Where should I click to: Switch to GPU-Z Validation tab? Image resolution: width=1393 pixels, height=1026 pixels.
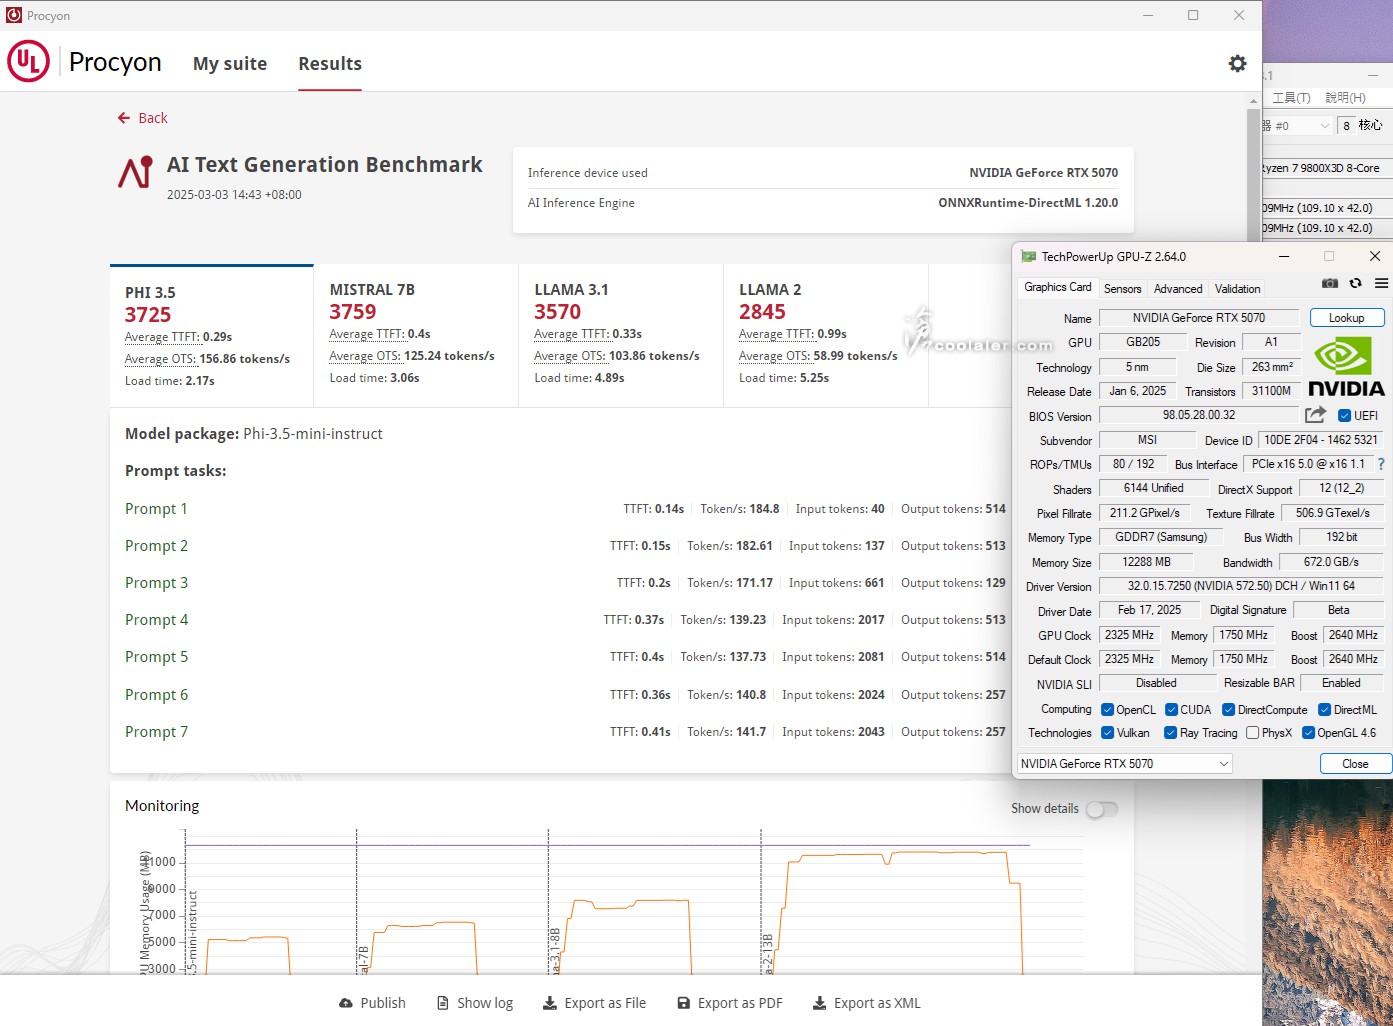point(1237,289)
